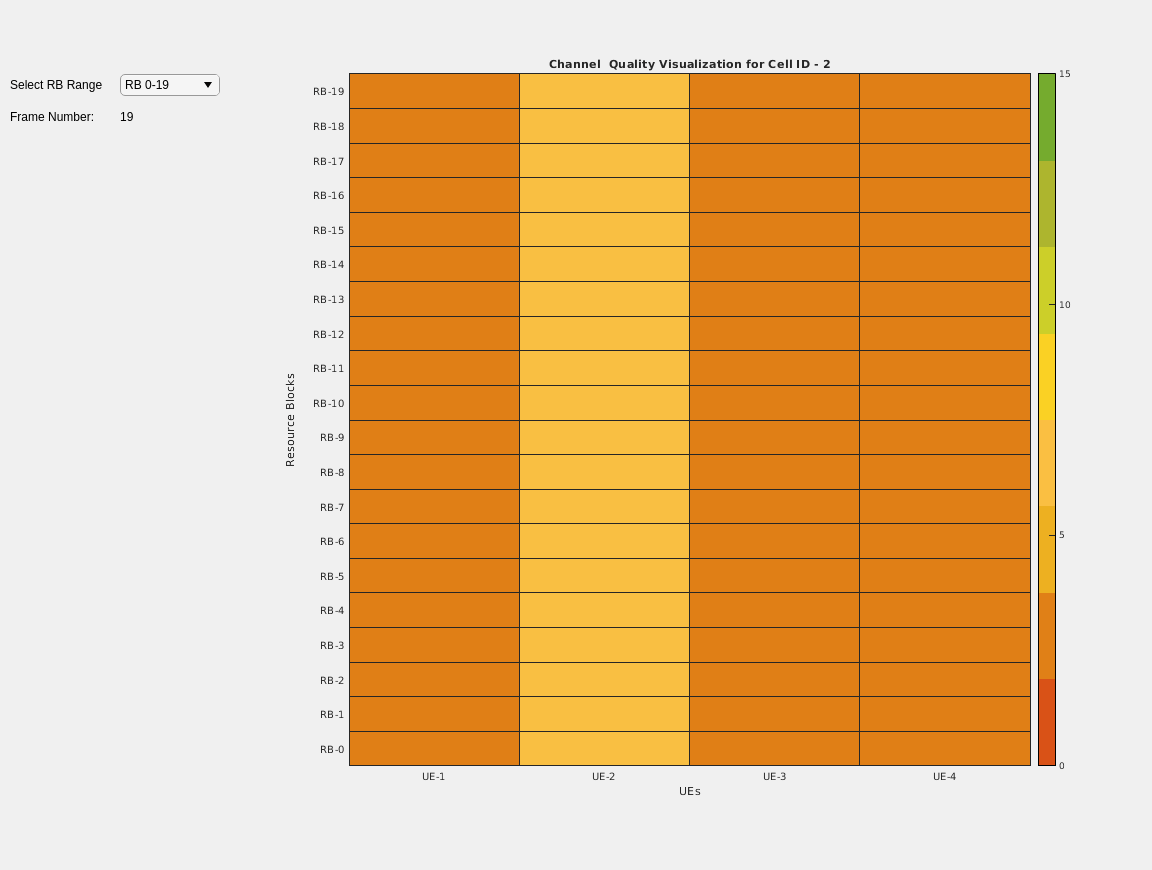Click the dark green colorbar segment near 15

(x=1047, y=118)
